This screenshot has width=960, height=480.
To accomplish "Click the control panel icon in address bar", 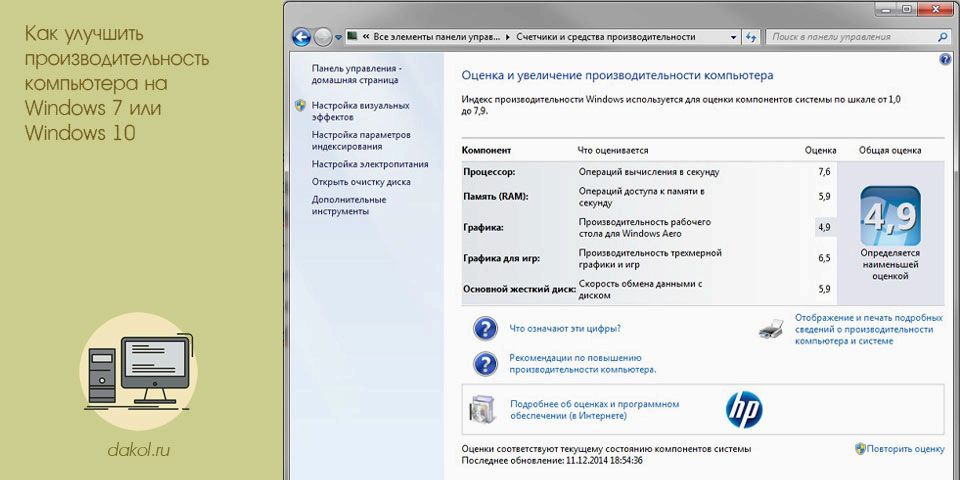I will click(x=352, y=36).
